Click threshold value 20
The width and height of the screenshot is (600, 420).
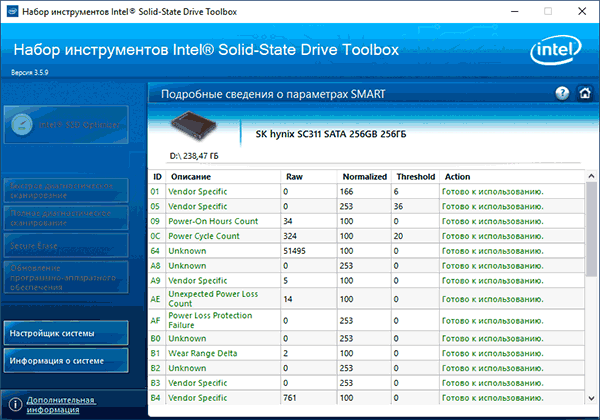pyautogui.click(x=398, y=236)
